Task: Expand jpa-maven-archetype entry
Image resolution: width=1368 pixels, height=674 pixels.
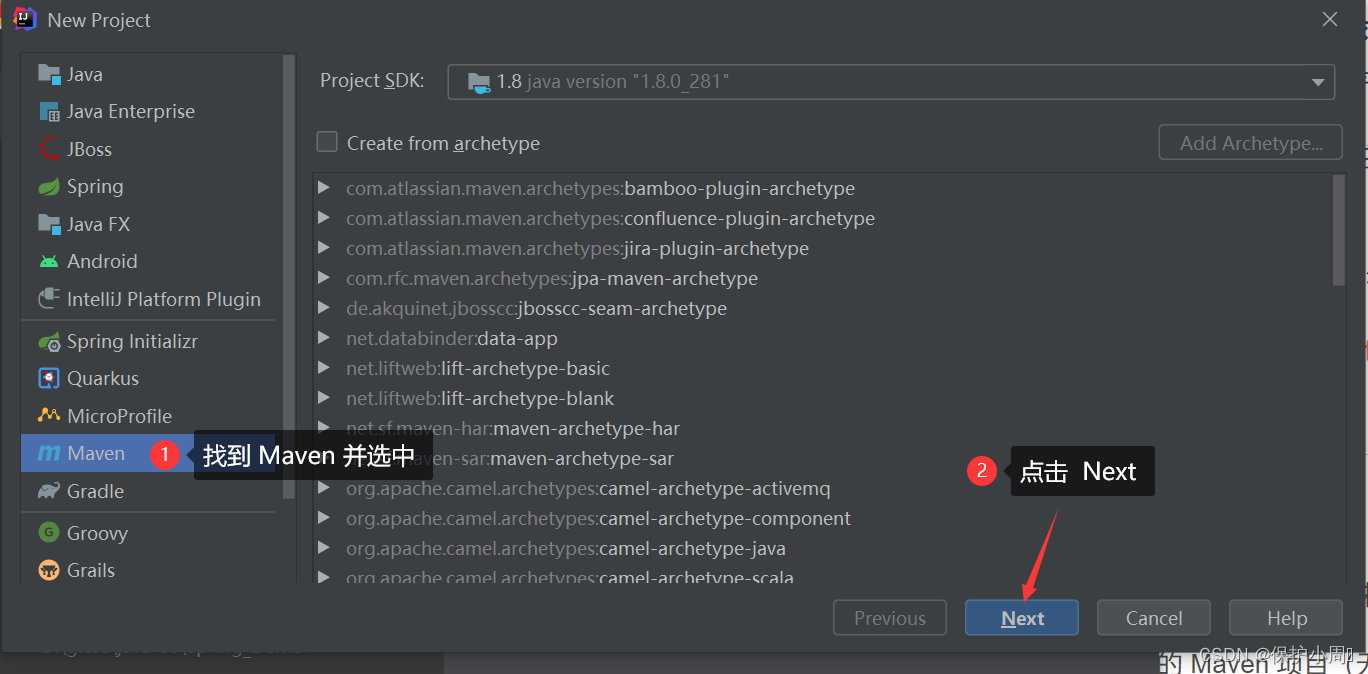Action: tap(323, 278)
